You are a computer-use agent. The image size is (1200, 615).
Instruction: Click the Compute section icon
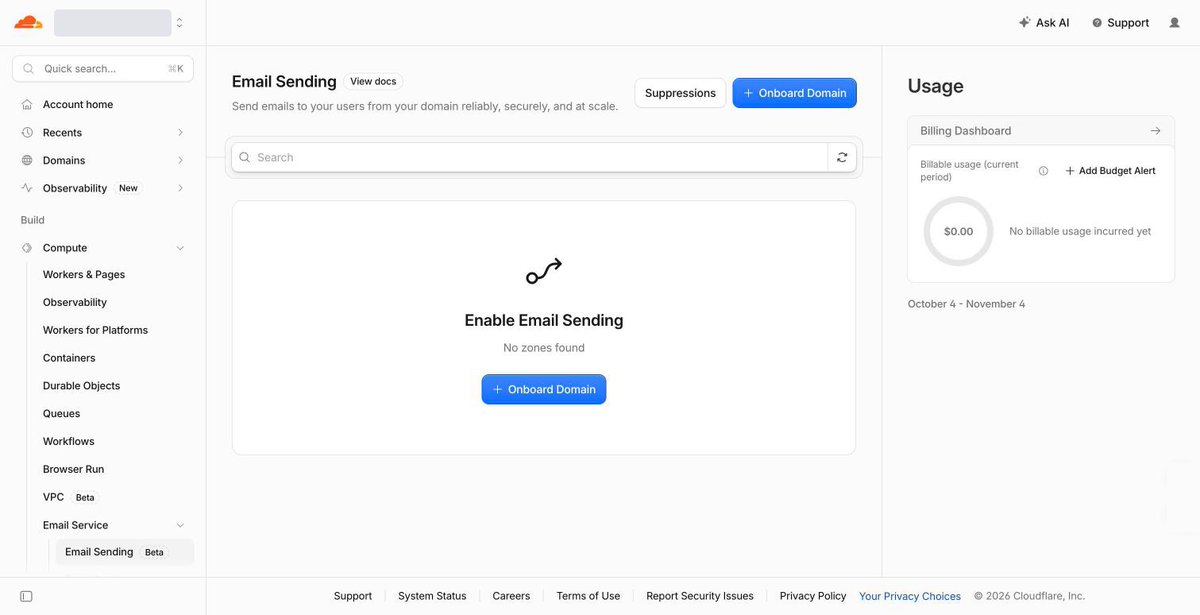(x=27, y=248)
